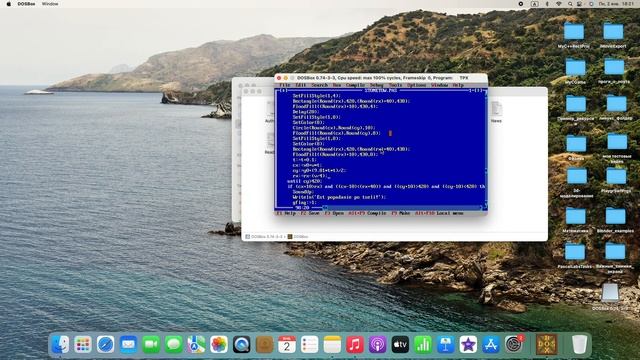Click the line 'until cy>420;'
Viewport: 640px width, 360px height.
pos(304,181)
